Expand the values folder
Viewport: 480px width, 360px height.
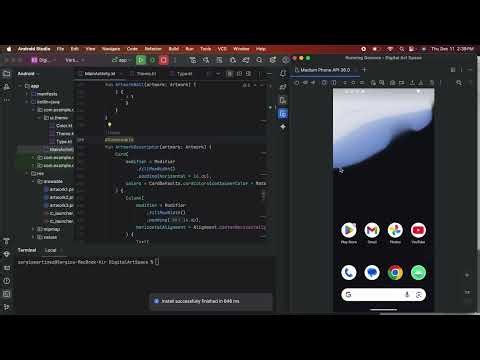33,237
